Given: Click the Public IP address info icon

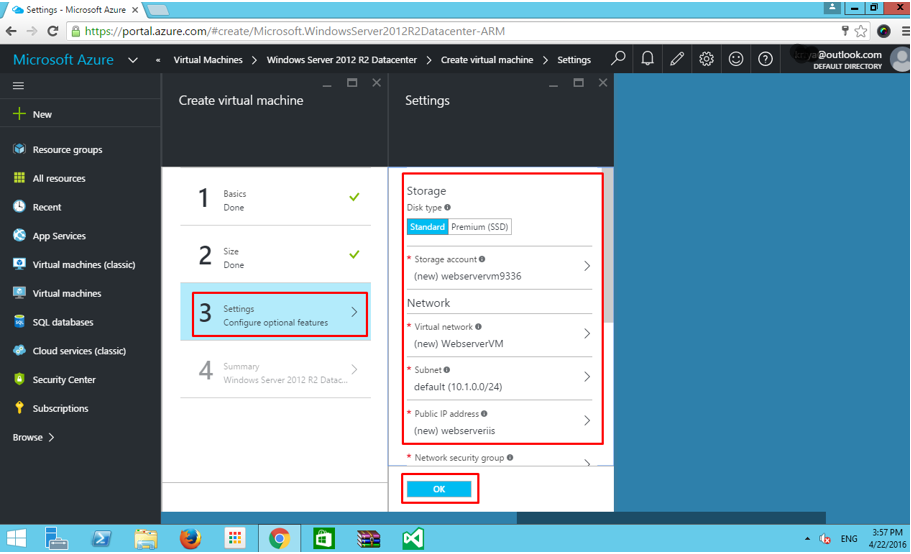Looking at the screenshot, I should coord(484,413).
